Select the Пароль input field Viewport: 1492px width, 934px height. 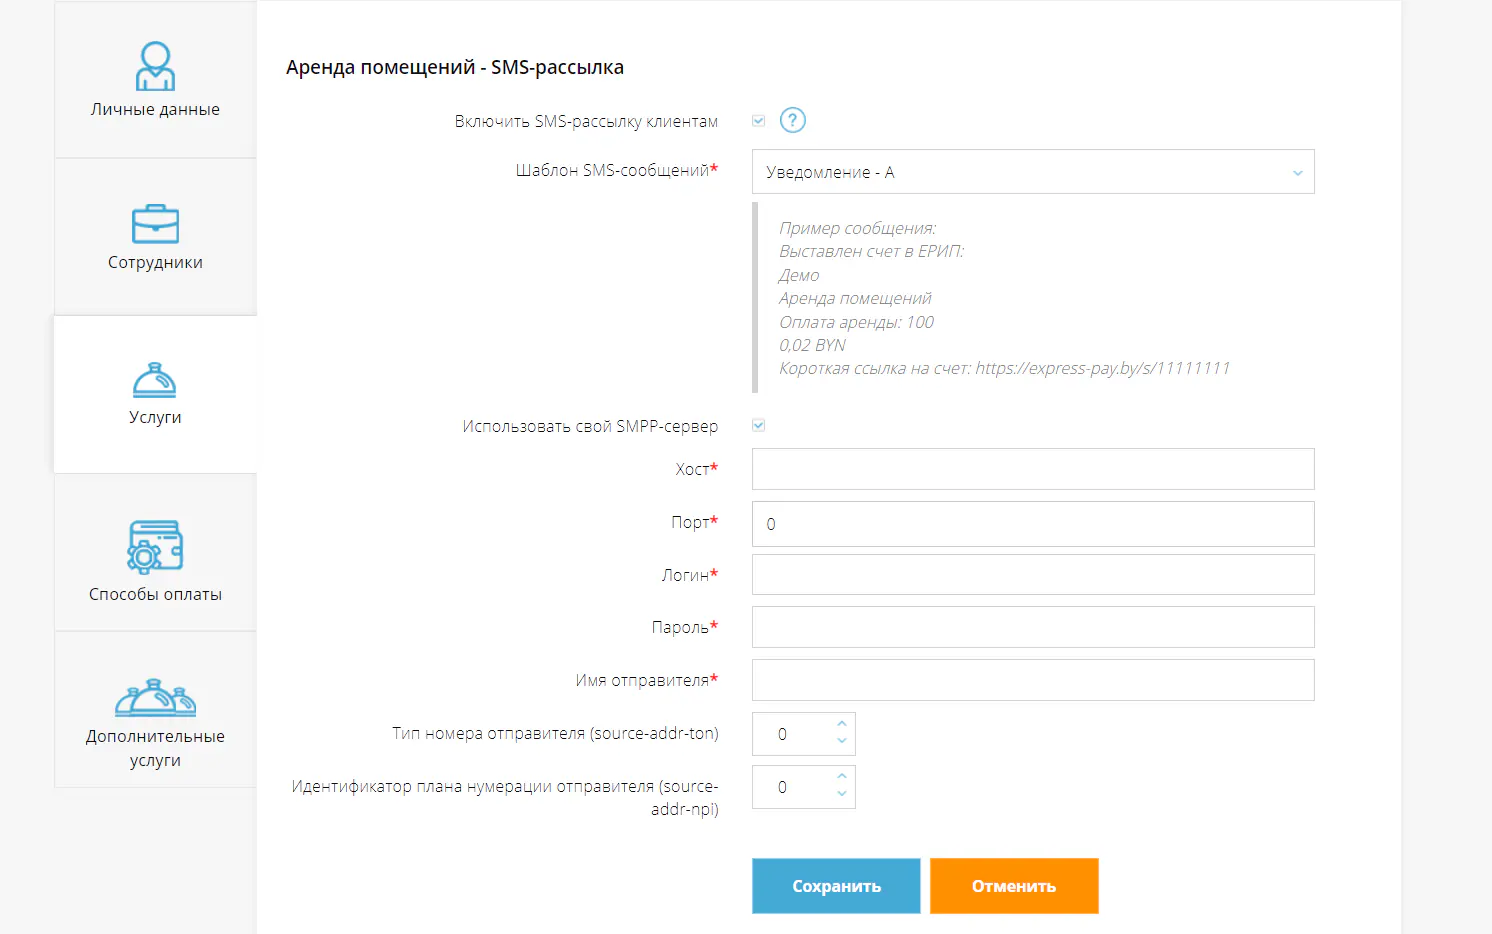point(1032,627)
